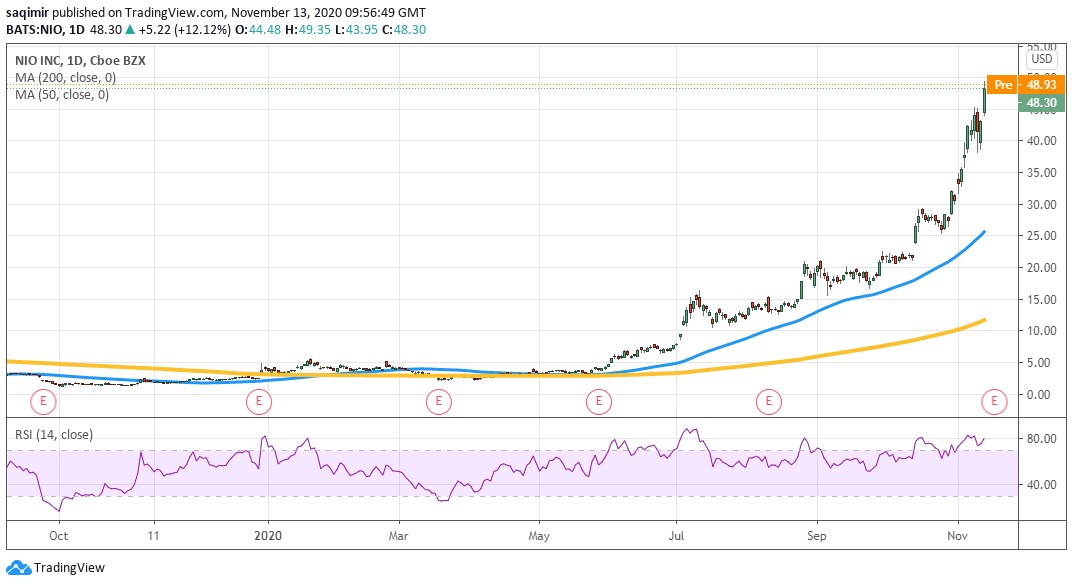Screen dimensions: 1073x586
Task: Click the rightmost earnings E marker near November
Action: coord(994,401)
